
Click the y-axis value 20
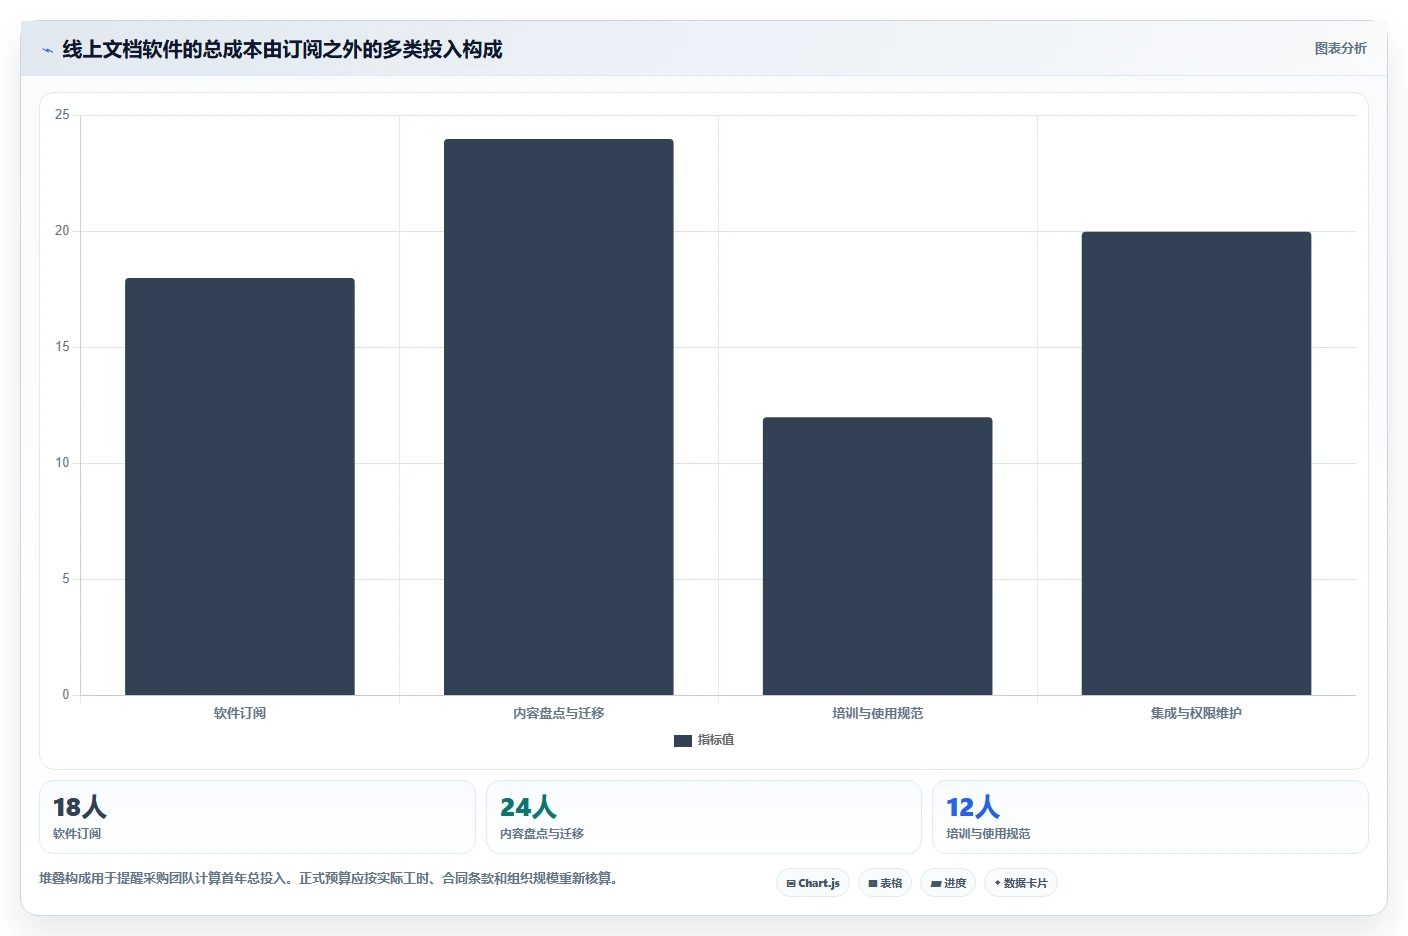click(x=62, y=231)
